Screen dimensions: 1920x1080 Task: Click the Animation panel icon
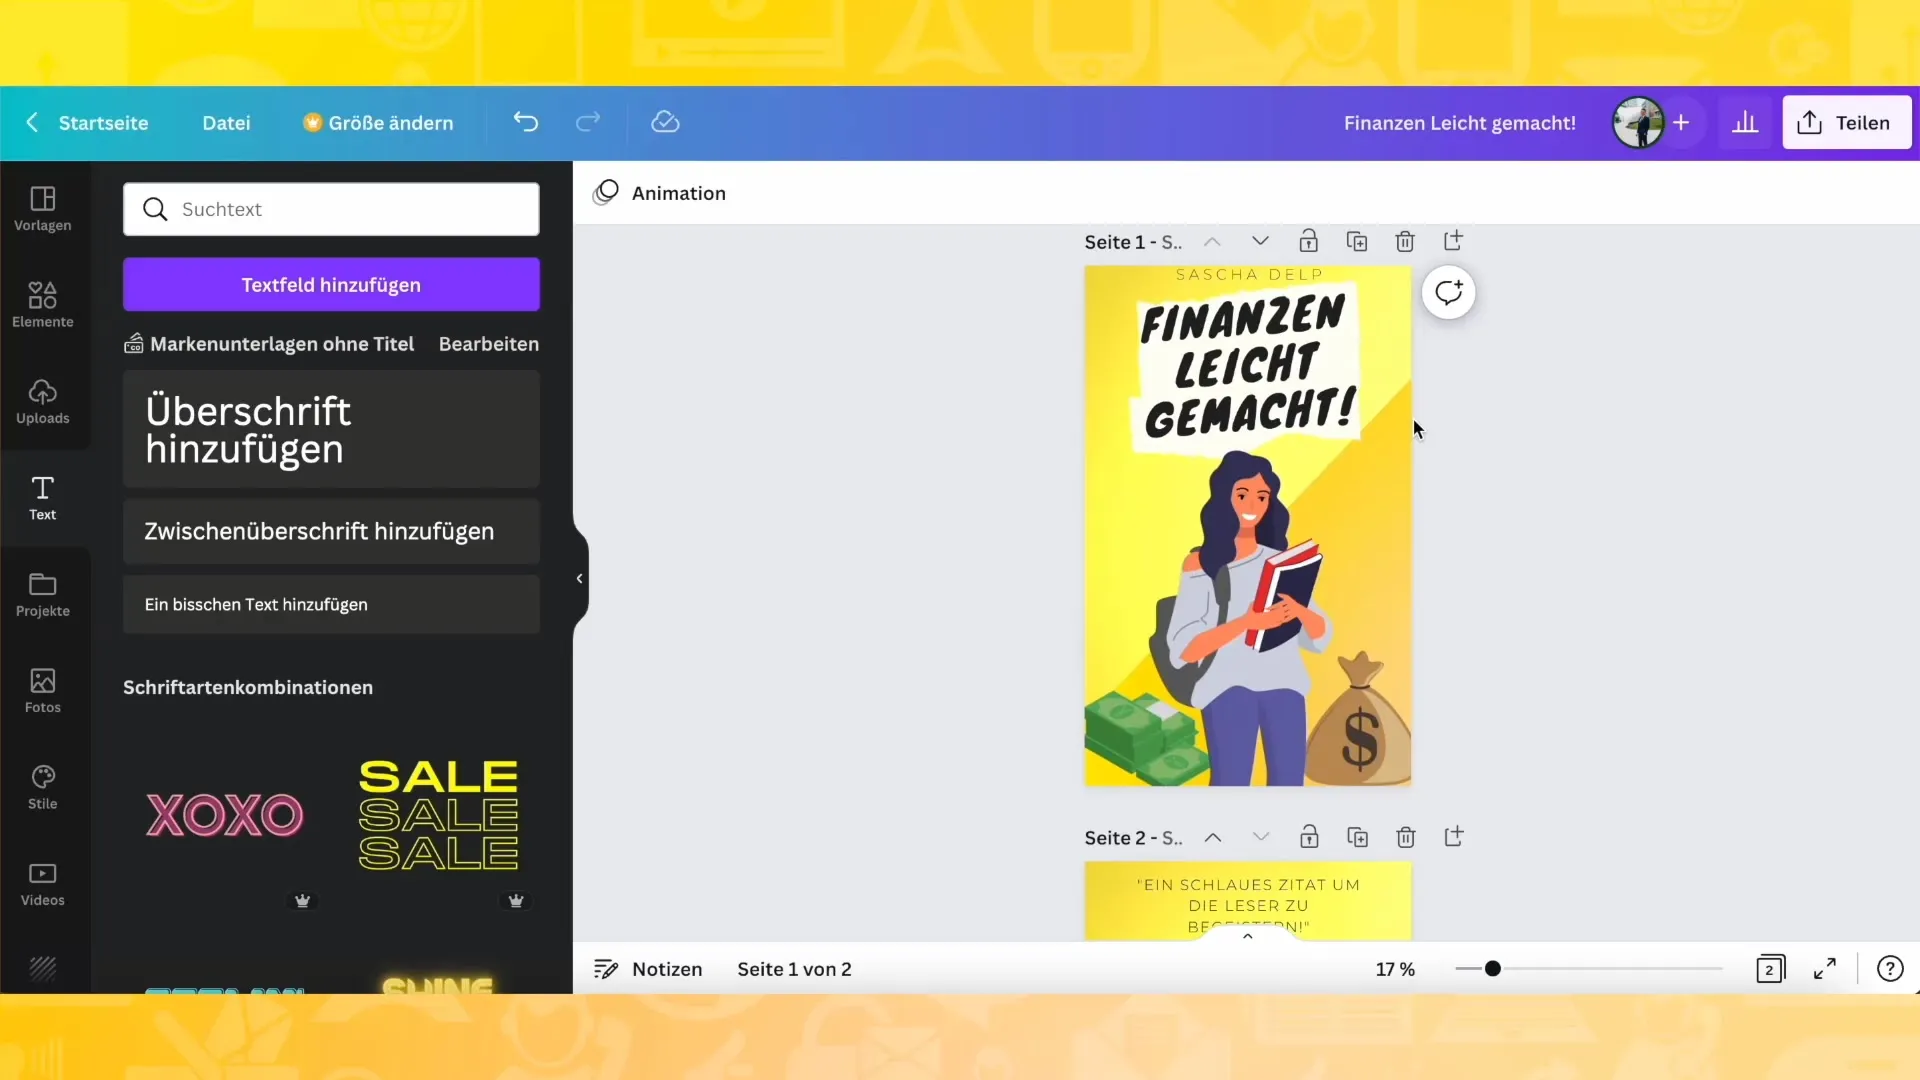point(609,193)
